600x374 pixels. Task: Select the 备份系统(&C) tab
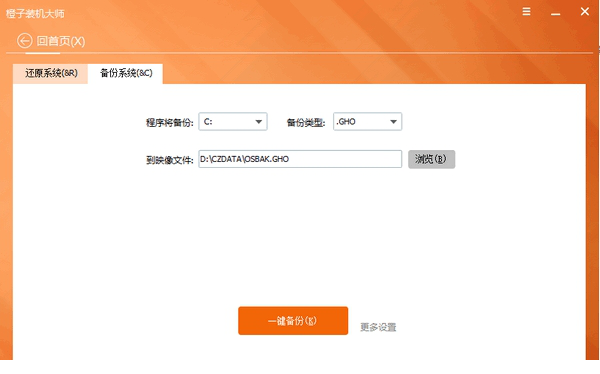pos(126,73)
